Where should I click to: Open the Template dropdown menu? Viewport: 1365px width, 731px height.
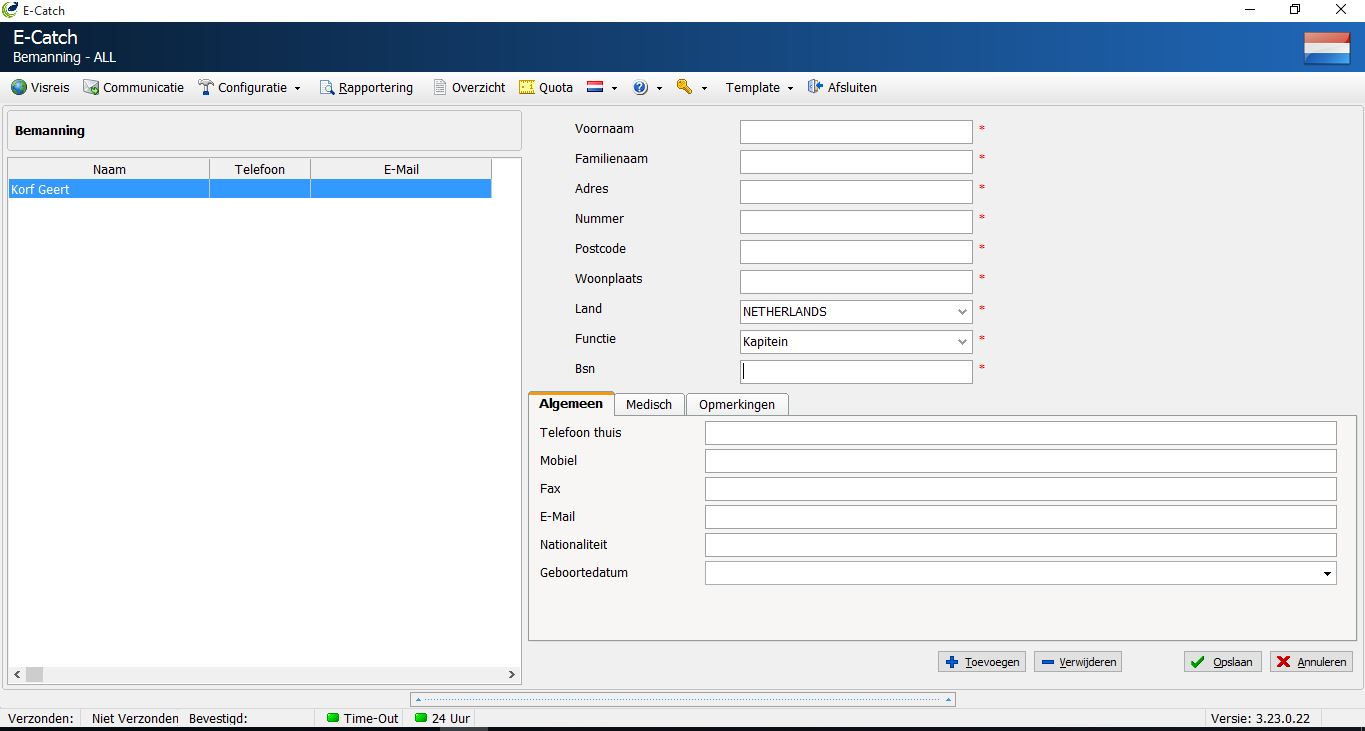(759, 88)
